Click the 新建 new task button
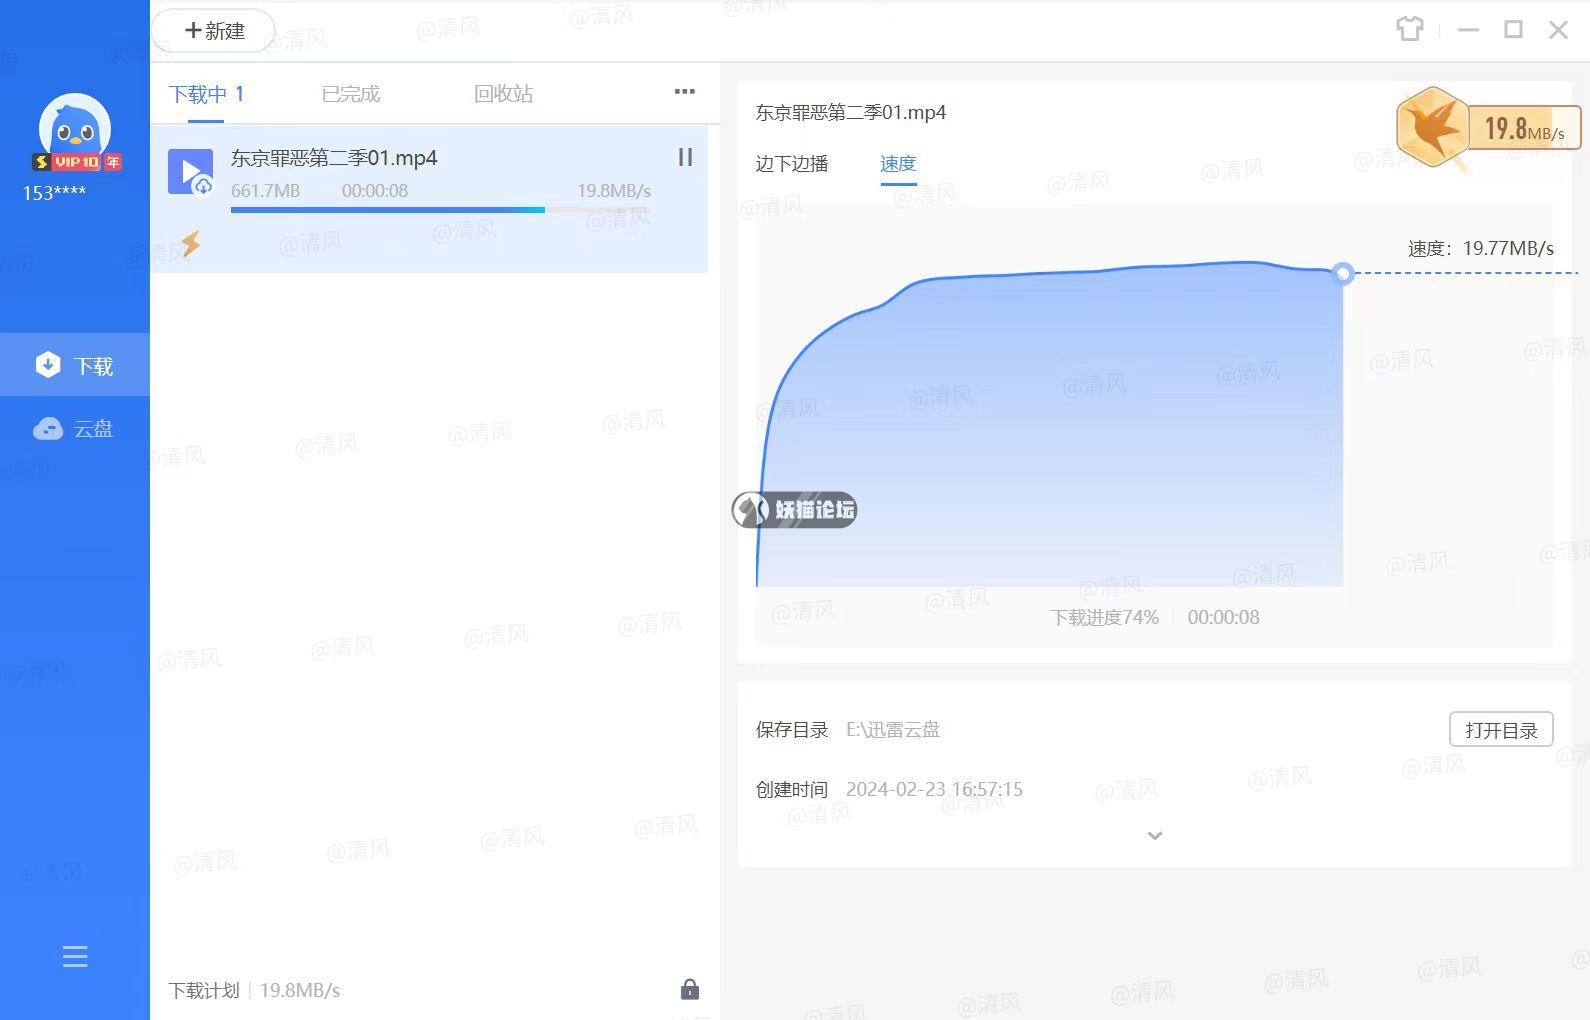The width and height of the screenshot is (1590, 1020). pos(214,31)
